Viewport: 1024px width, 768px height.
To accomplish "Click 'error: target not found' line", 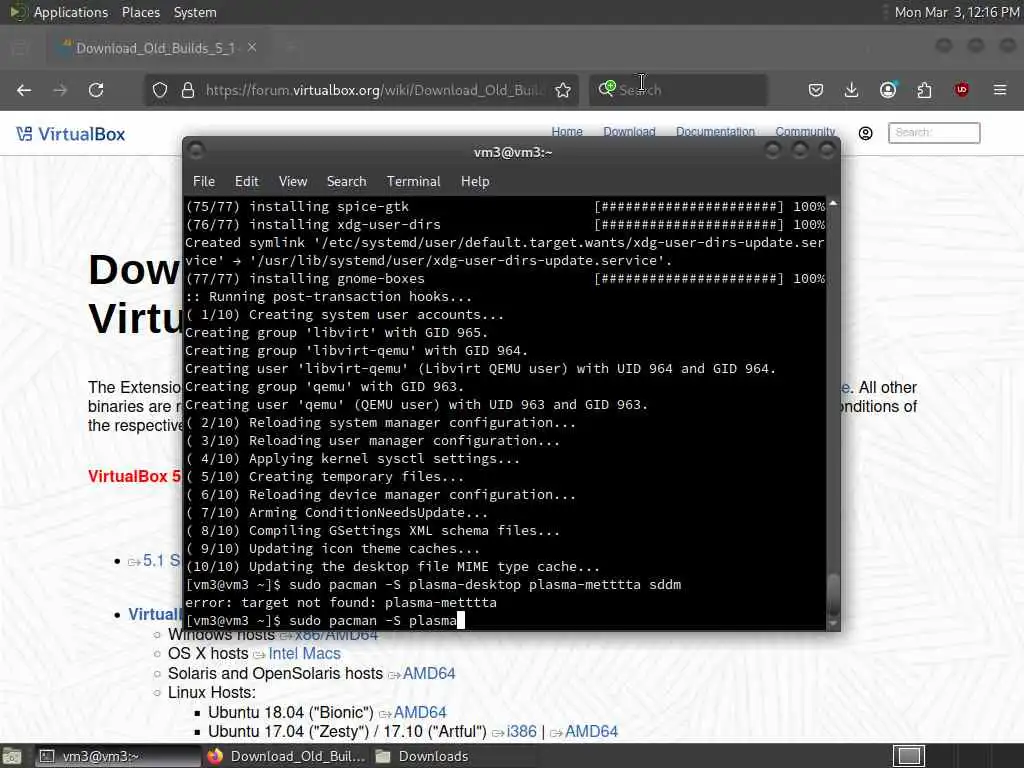I will coord(341,603).
